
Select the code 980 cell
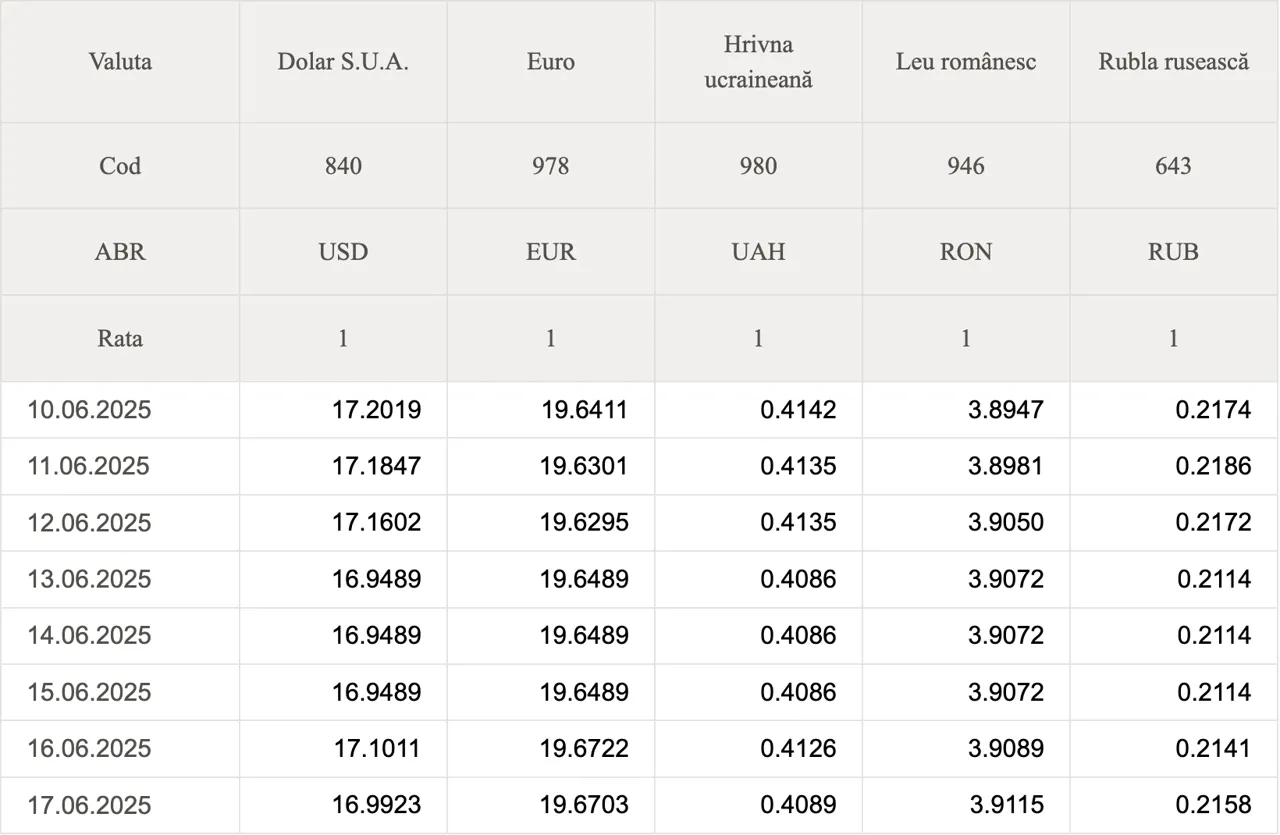tap(758, 166)
